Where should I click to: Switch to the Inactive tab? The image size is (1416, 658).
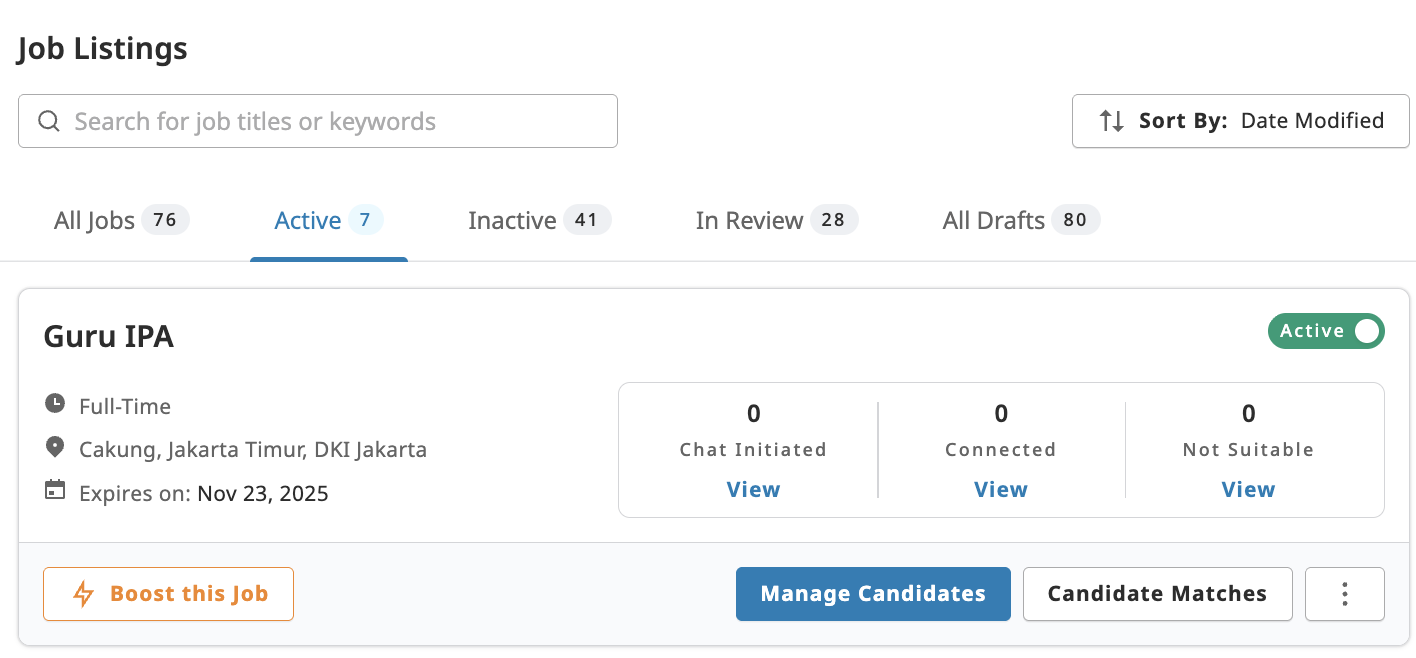tap(512, 219)
